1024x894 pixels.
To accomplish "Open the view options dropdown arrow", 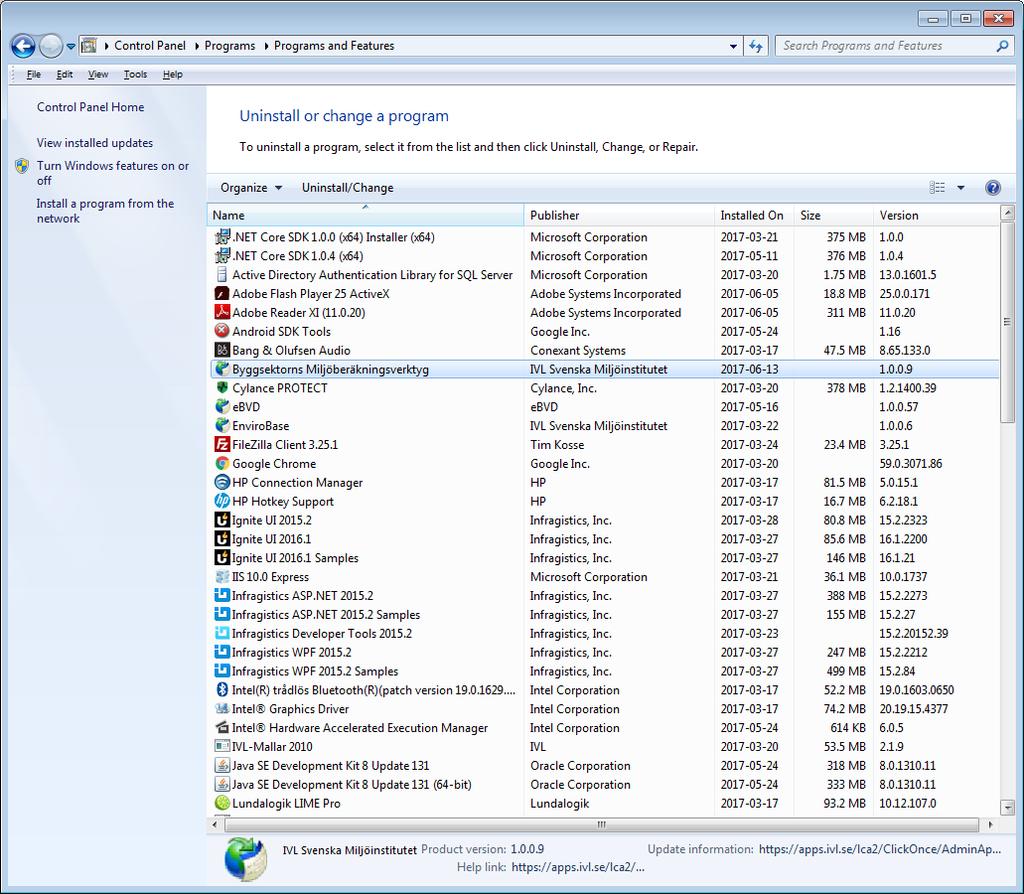I will (961, 188).
